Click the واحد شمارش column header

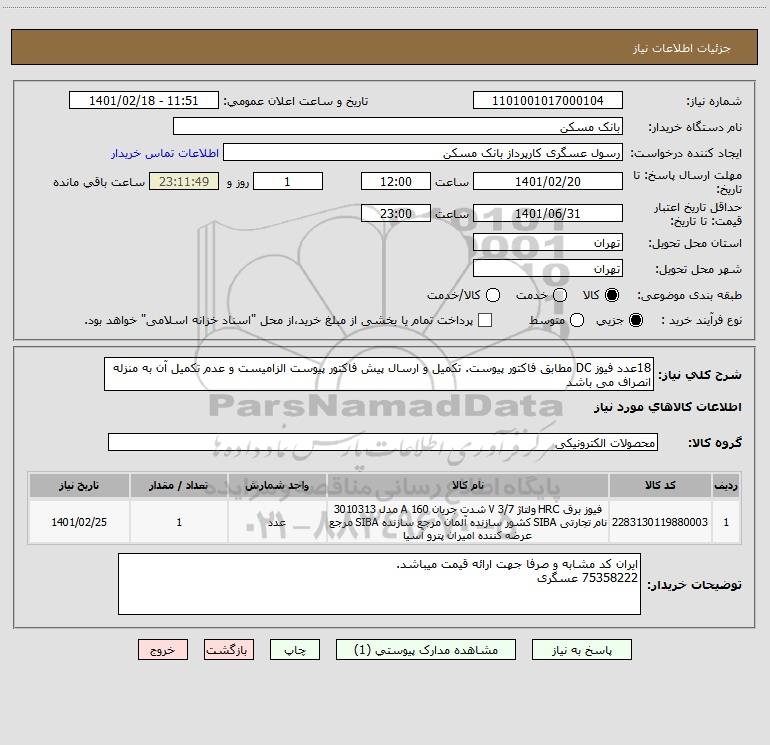[x=277, y=486]
